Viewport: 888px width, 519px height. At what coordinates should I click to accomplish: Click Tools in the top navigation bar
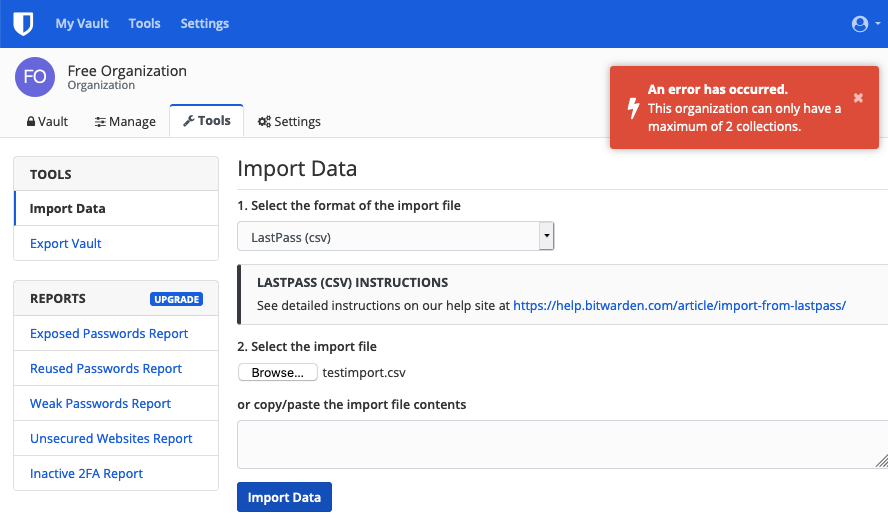(x=144, y=23)
